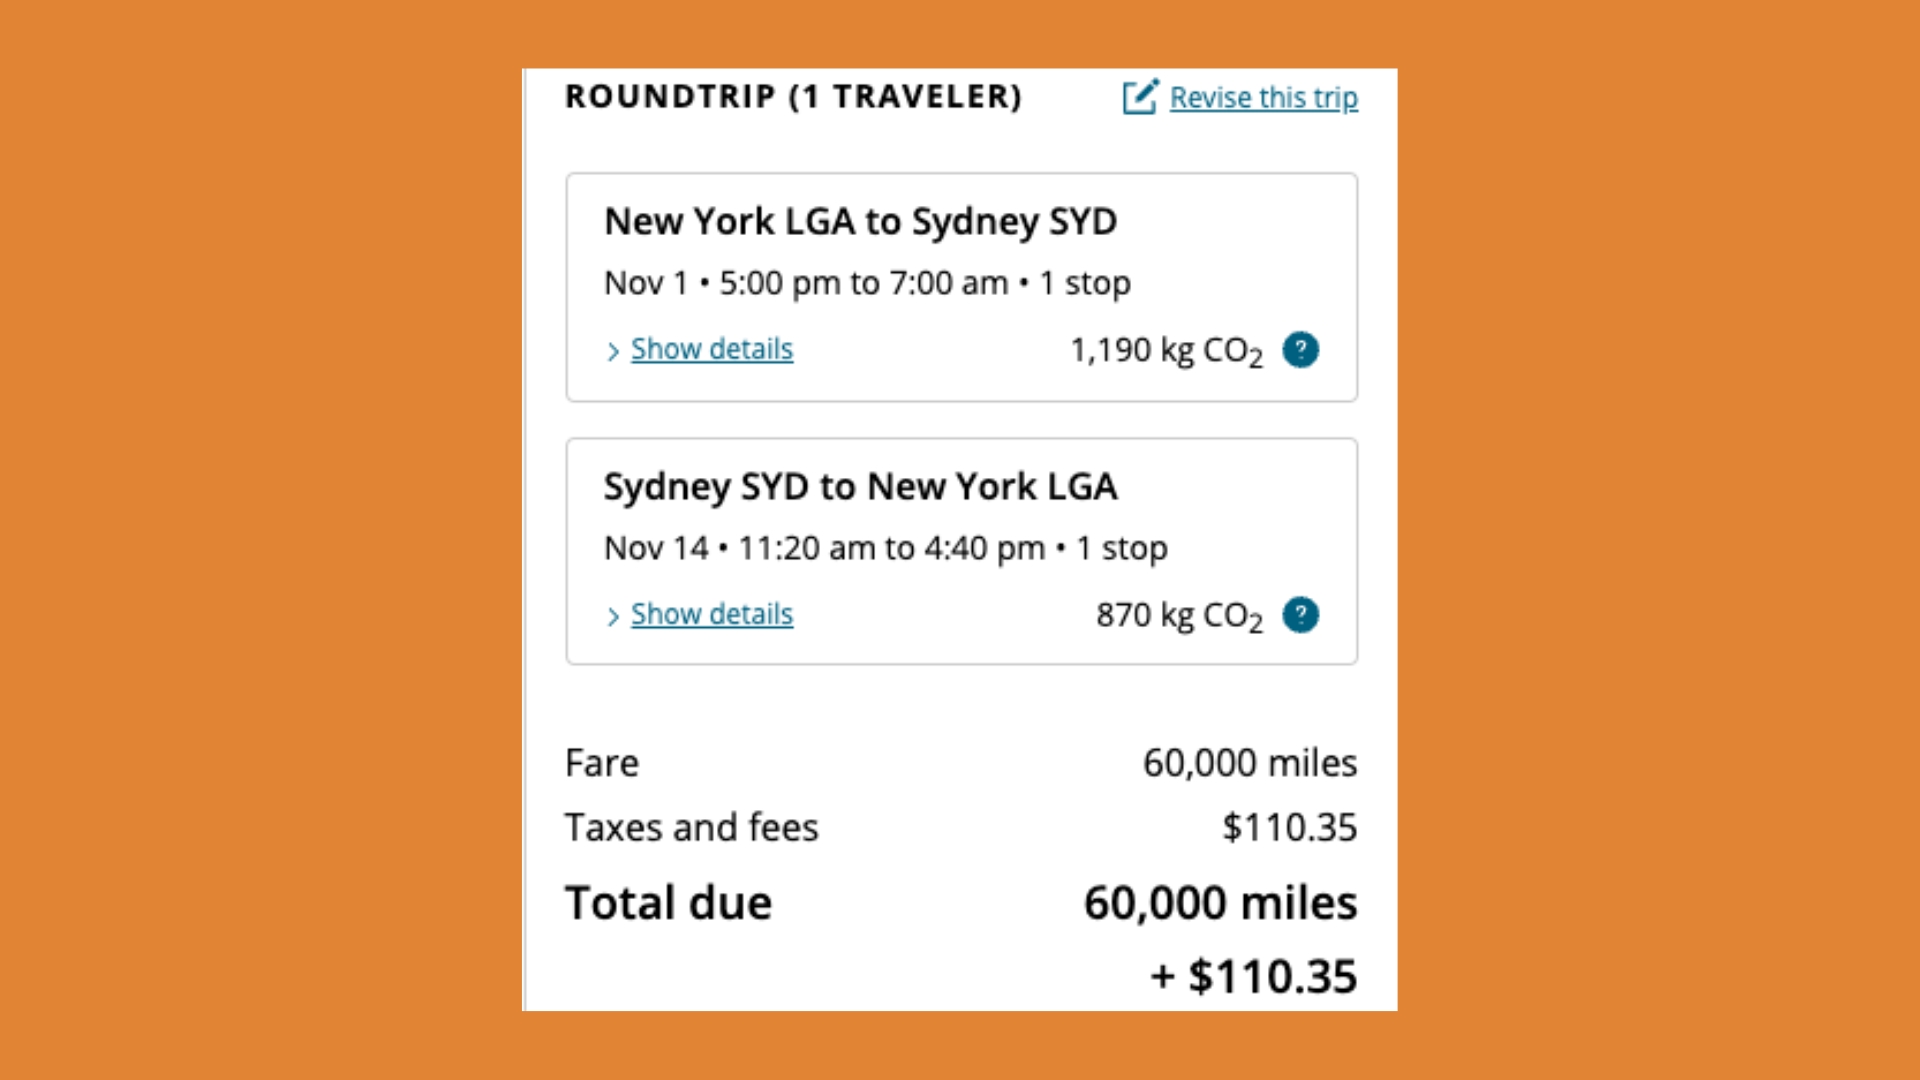
Task: Select the New York LGA to Sydney SYD card
Action: [960, 286]
